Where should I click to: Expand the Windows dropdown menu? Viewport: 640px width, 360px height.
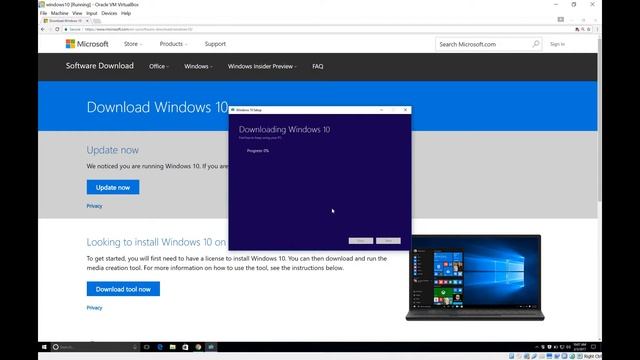pos(198,66)
